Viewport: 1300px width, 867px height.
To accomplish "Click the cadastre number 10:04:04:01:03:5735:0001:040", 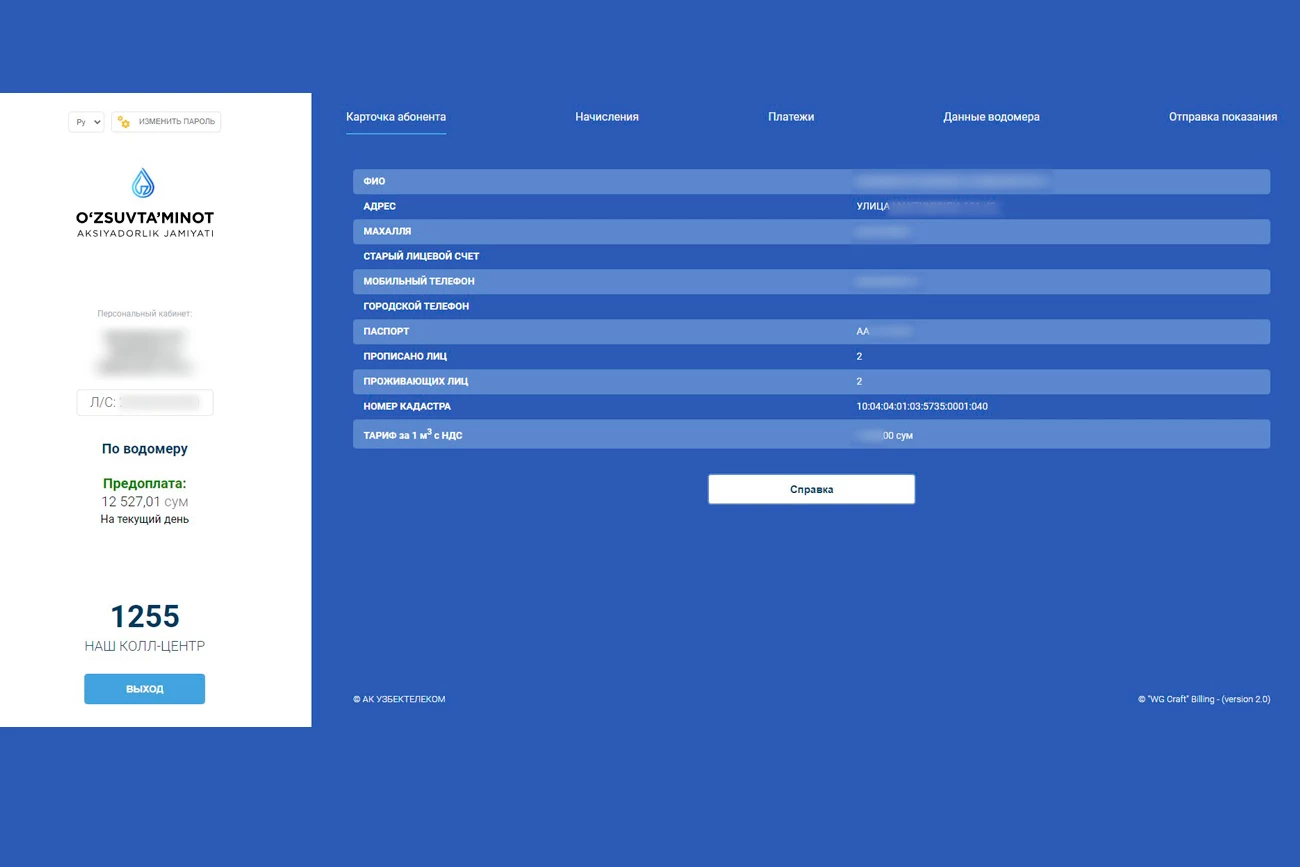I will pos(922,406).
